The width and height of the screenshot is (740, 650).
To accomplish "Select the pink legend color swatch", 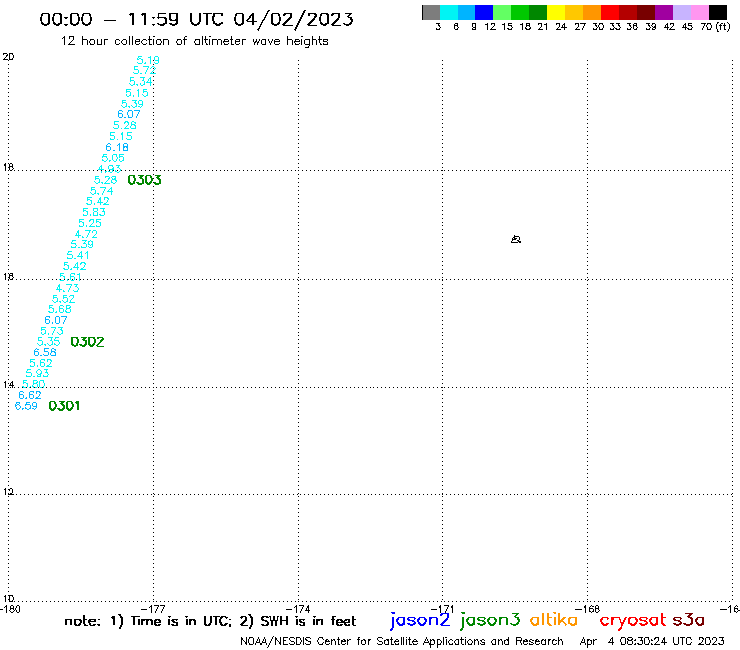I will 699,12.
